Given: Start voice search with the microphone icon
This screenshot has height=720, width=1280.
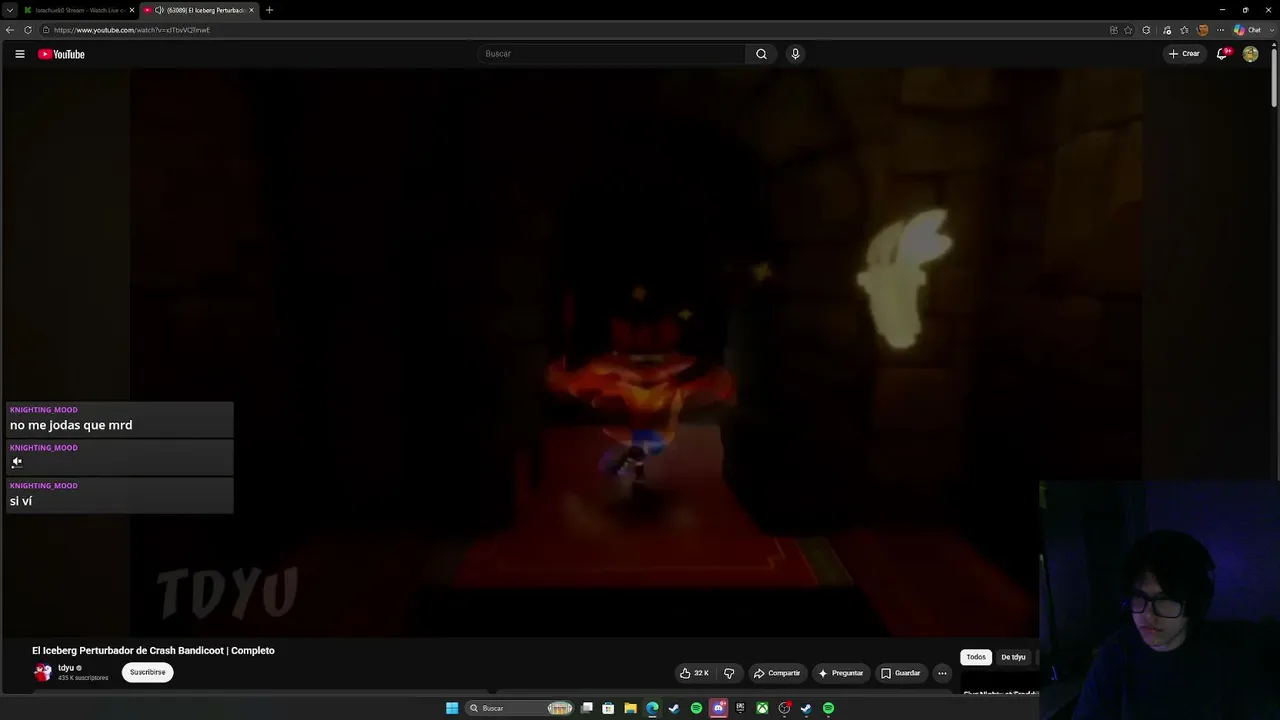Looking at the screenshot, I should click(795, 54).
